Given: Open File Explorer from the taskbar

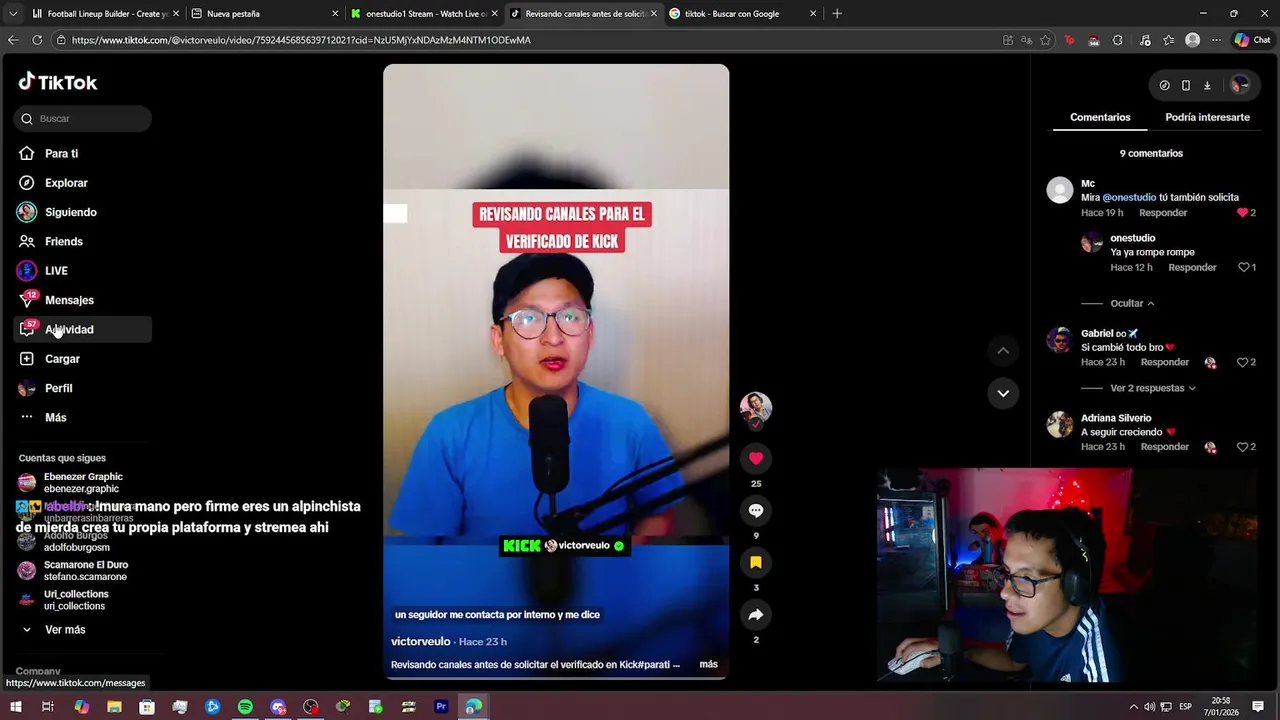Looking at the screenshot, I should (x=114, y=707).
